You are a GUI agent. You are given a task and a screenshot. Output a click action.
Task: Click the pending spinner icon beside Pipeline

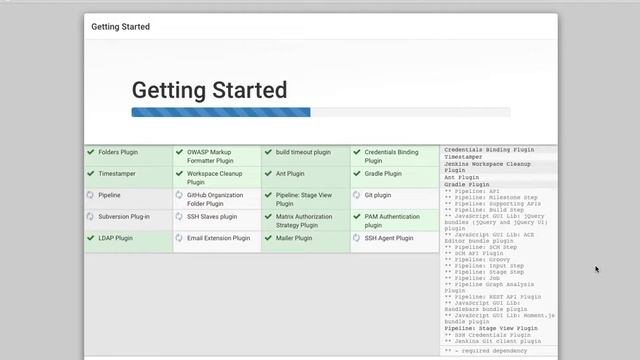click(90, 195)
